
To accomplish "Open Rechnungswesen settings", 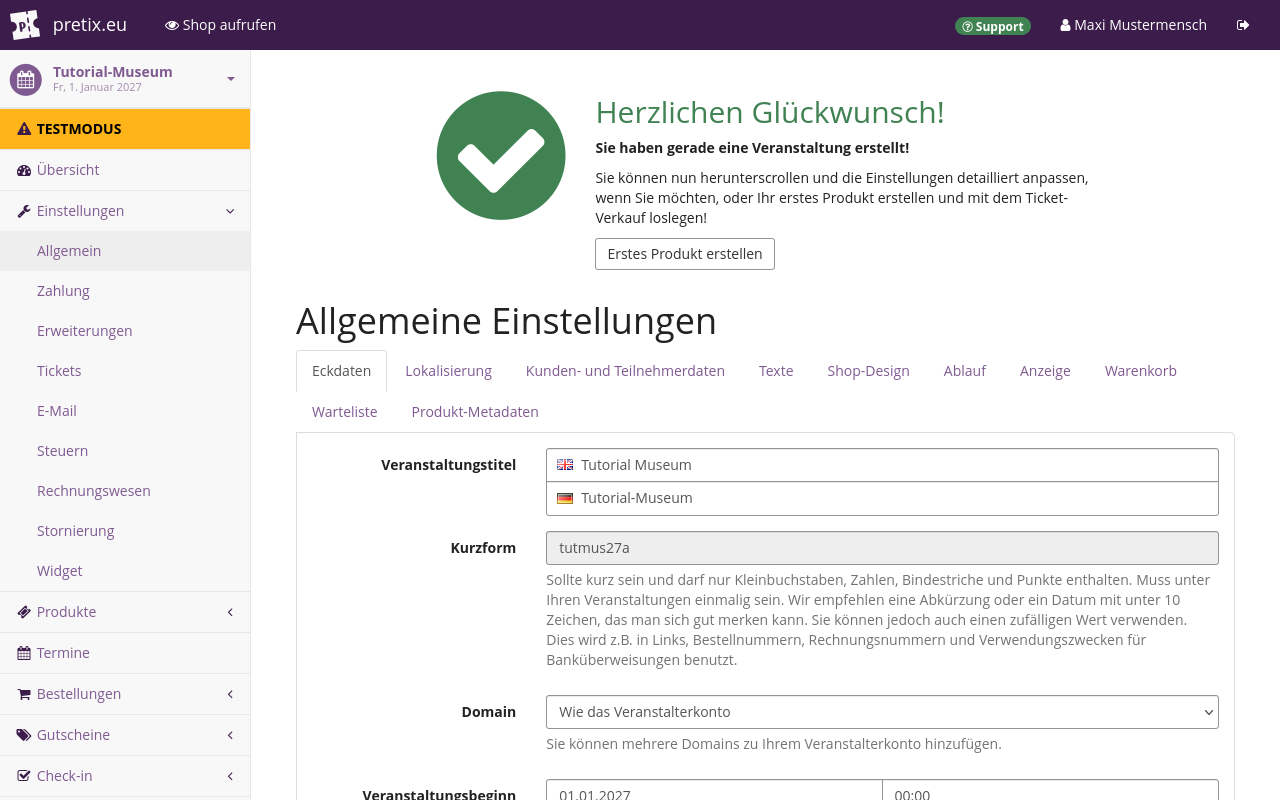I will coord(125,491).
